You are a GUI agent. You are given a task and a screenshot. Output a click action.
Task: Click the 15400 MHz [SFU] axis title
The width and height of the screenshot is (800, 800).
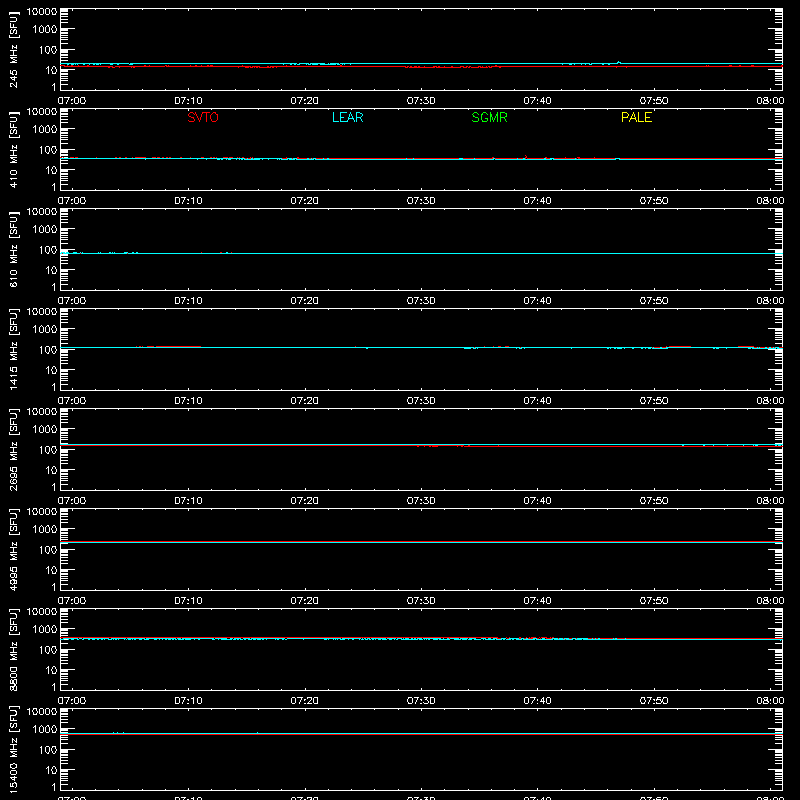13,749
